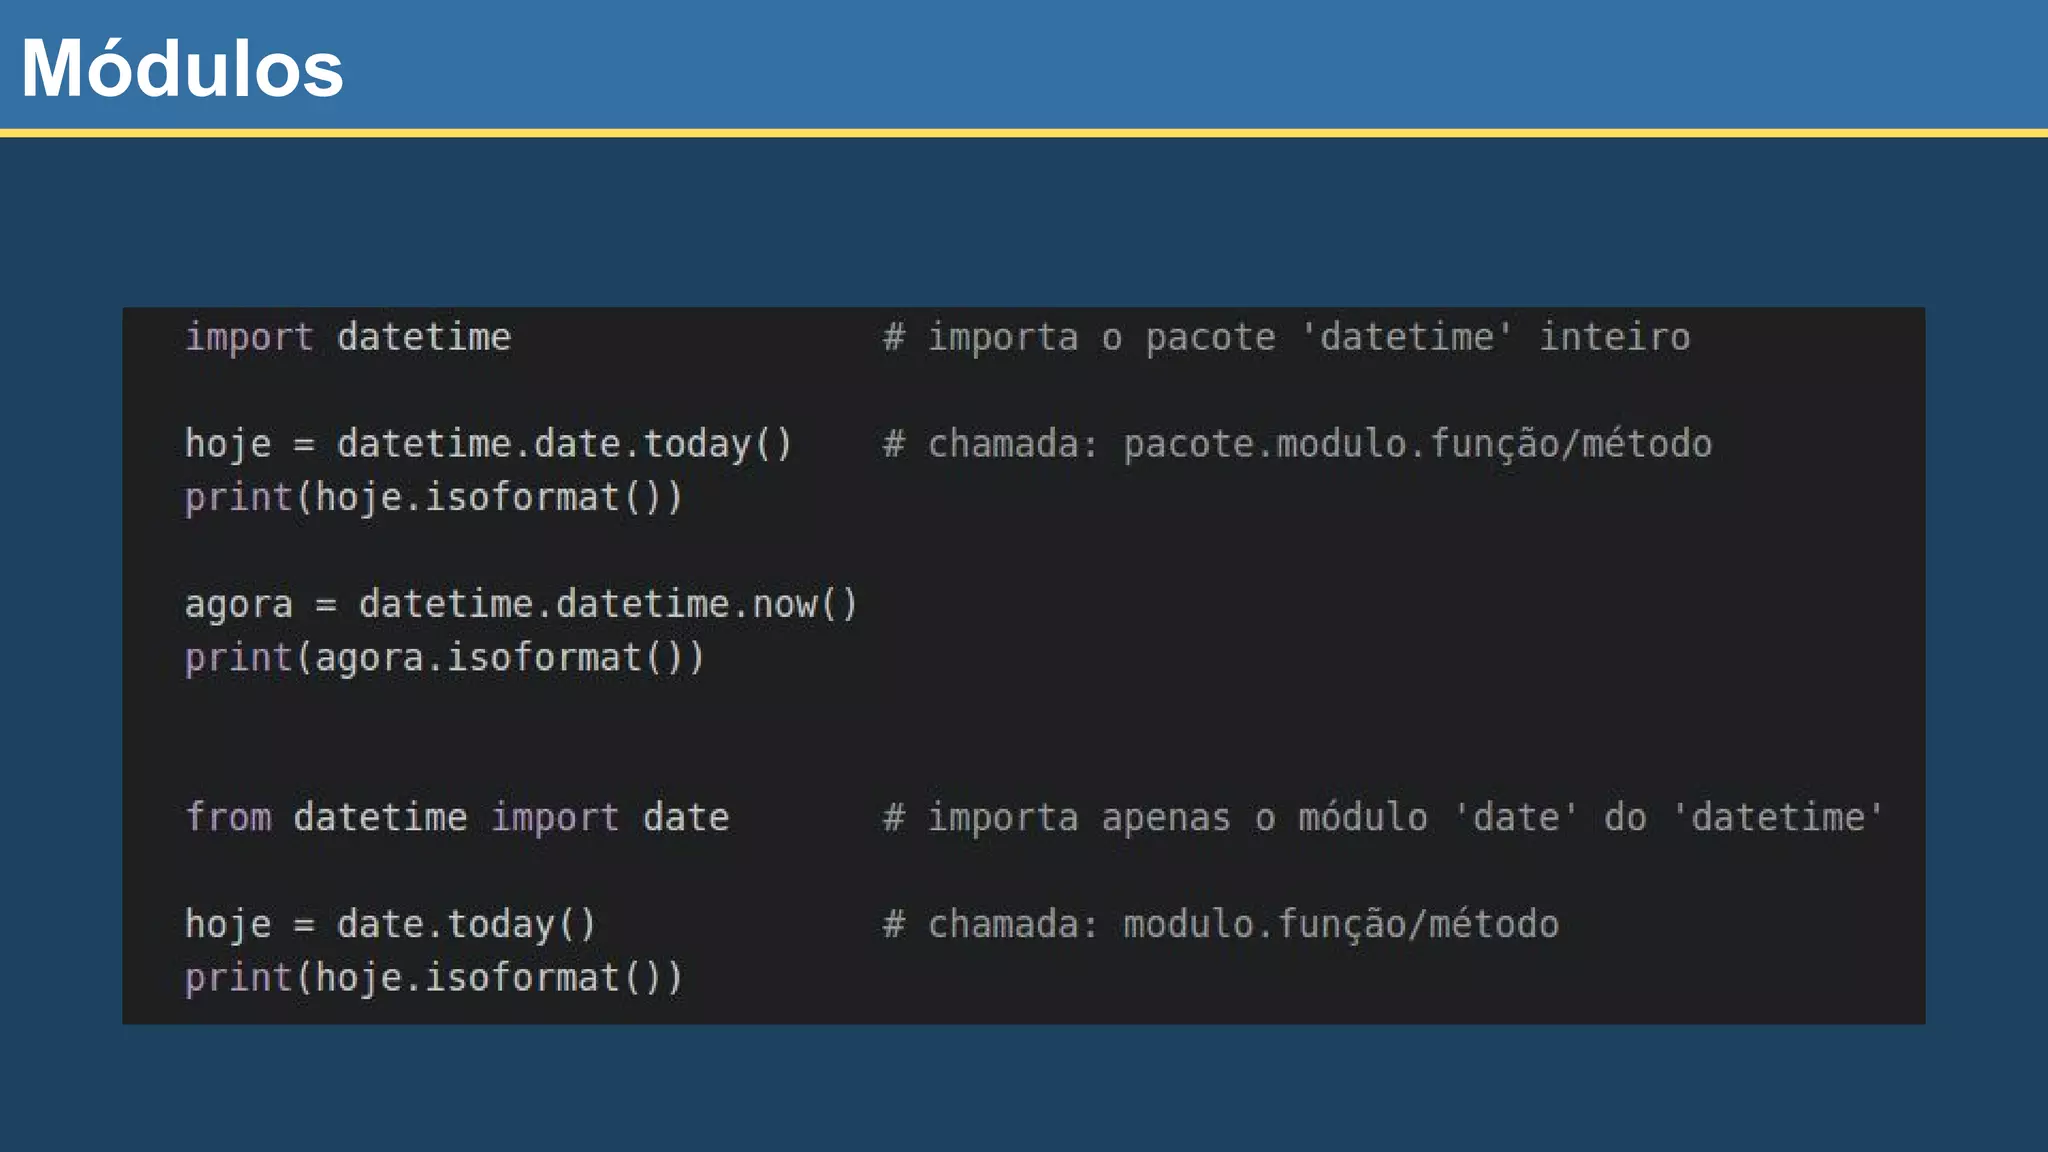This screenshot has width=2048, height=1152.
Task: Click the 'import' keyword on the first code line
Action: (x=250, y=337)
